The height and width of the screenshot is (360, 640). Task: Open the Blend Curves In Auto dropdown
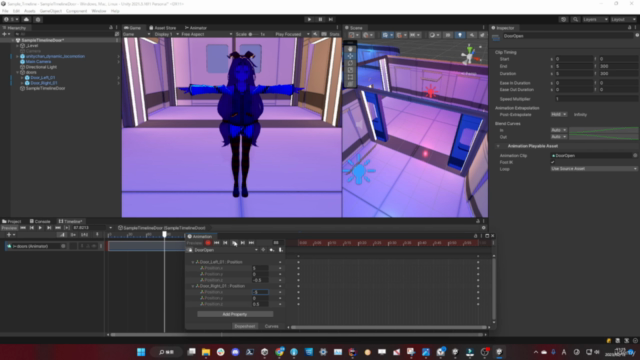coord(559,130)
